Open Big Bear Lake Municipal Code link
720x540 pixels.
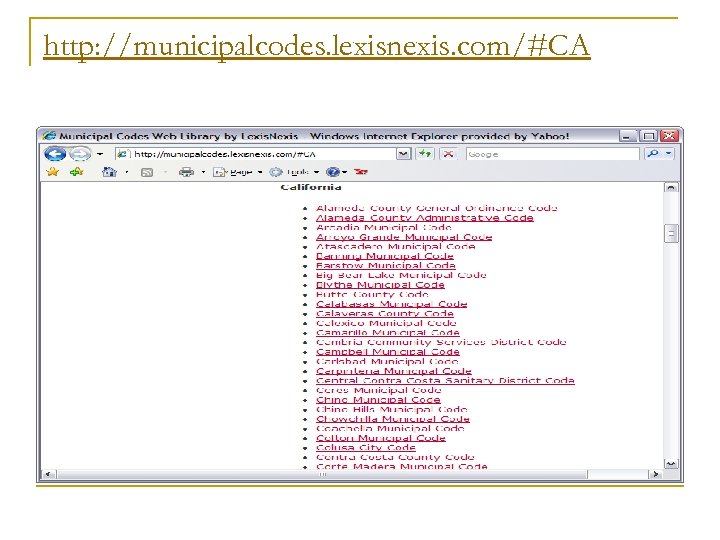coord(401,275)
